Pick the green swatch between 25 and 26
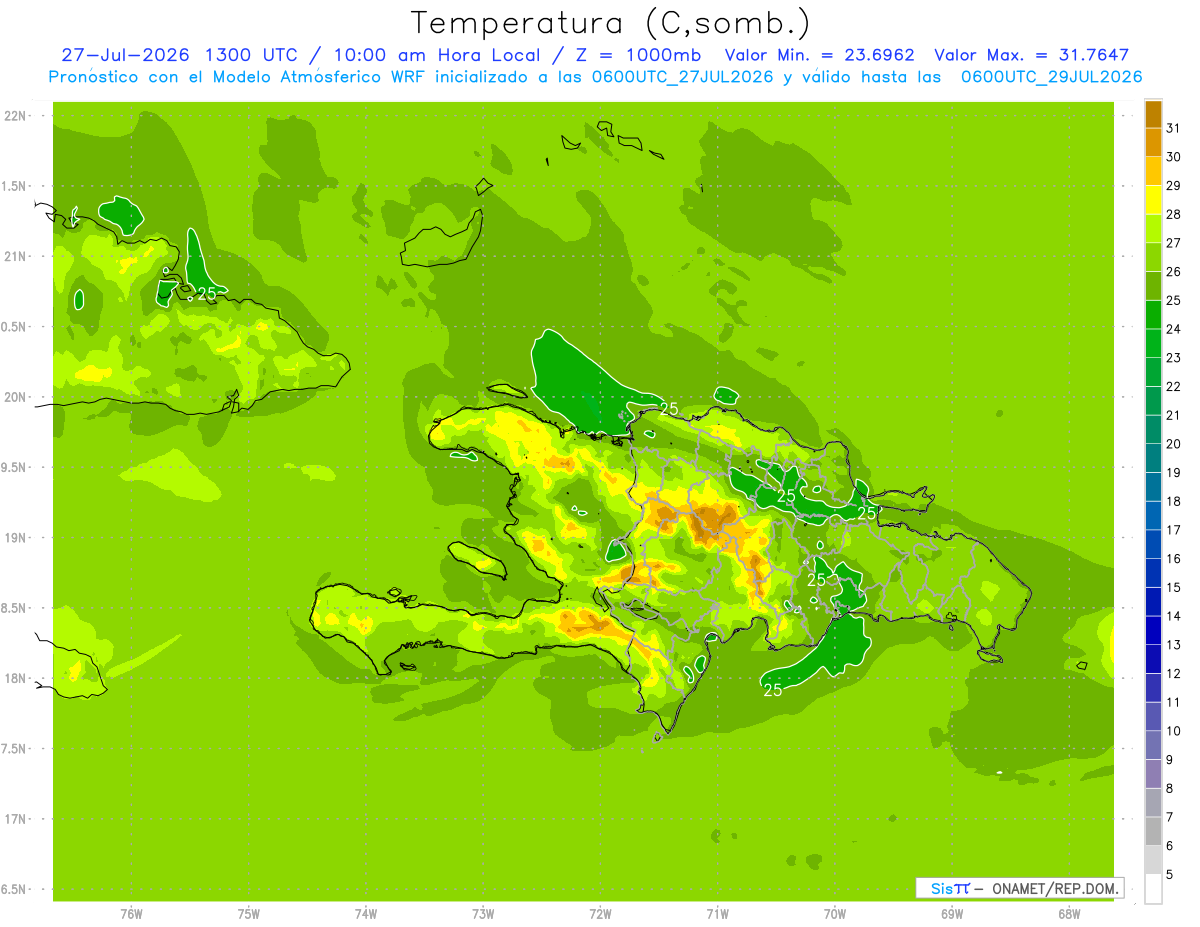Screen dimensions: 1200x927 point(1153,285)
